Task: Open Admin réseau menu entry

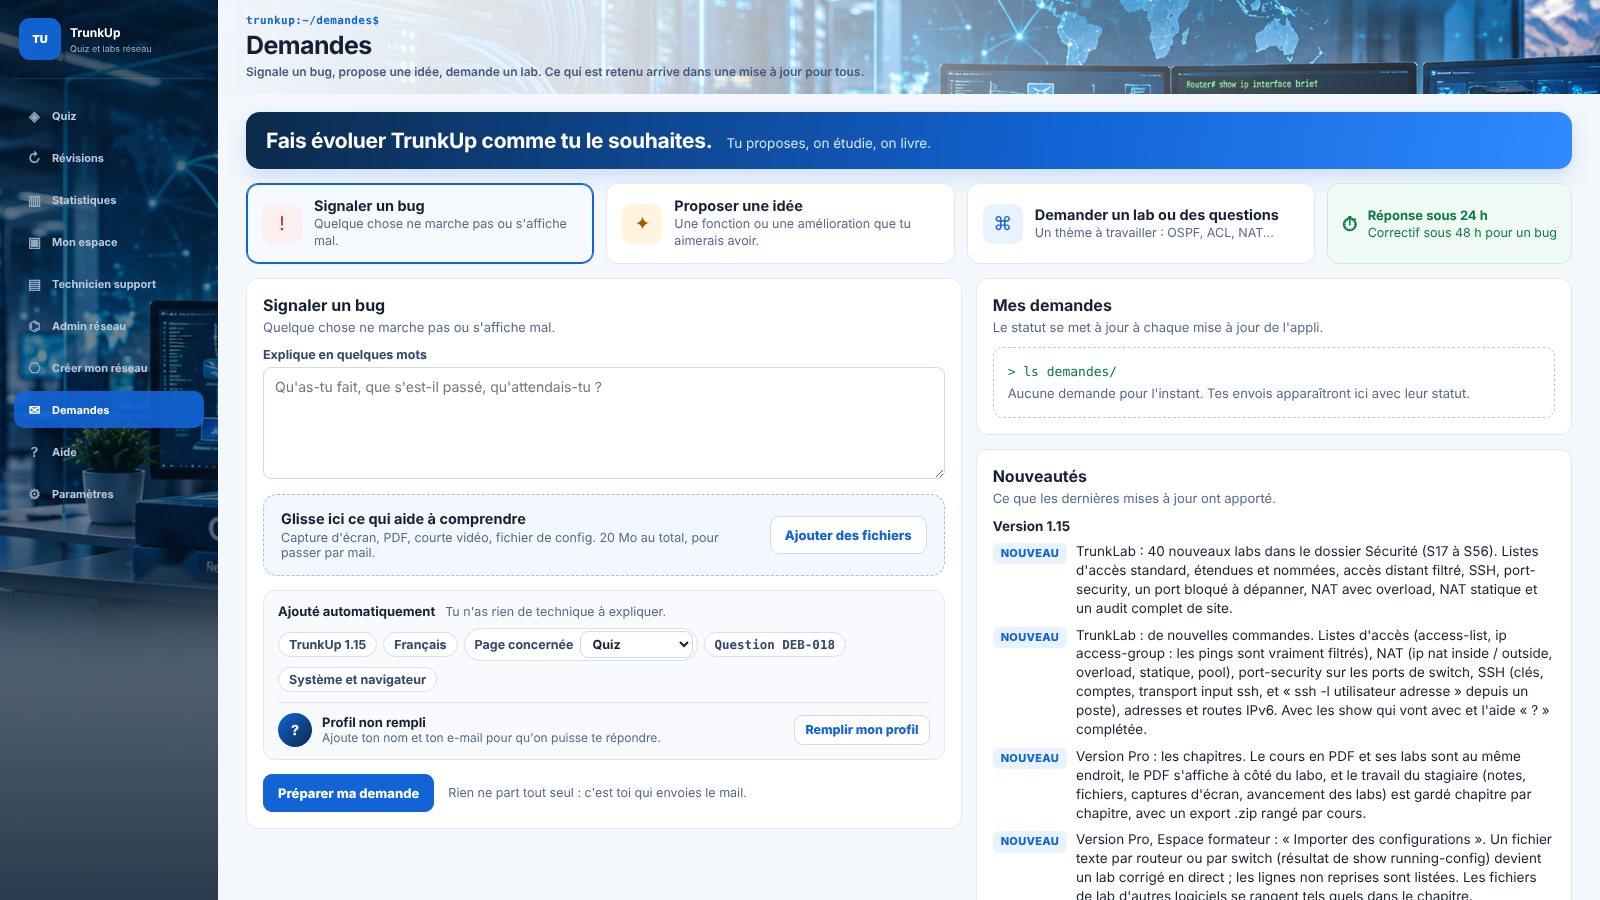Action: click(109, 326)
